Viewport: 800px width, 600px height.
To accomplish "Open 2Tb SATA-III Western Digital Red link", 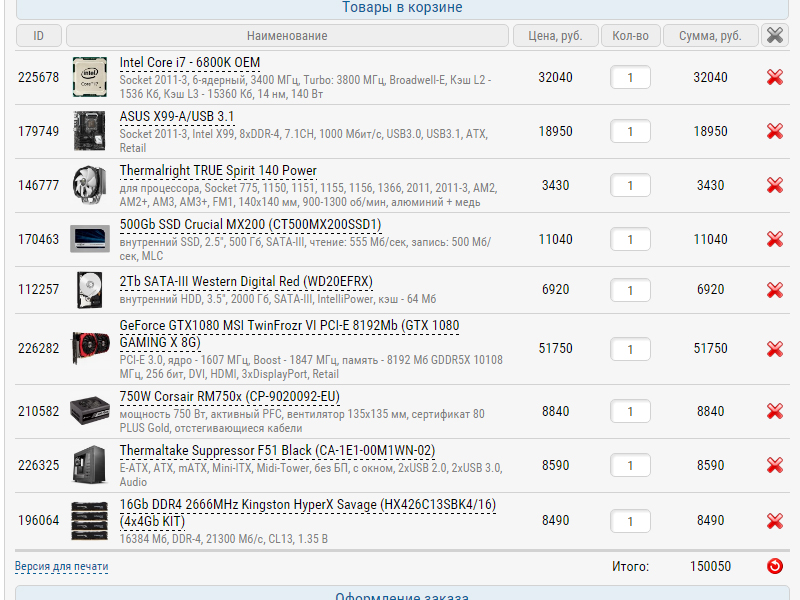I will pos(246,282).
